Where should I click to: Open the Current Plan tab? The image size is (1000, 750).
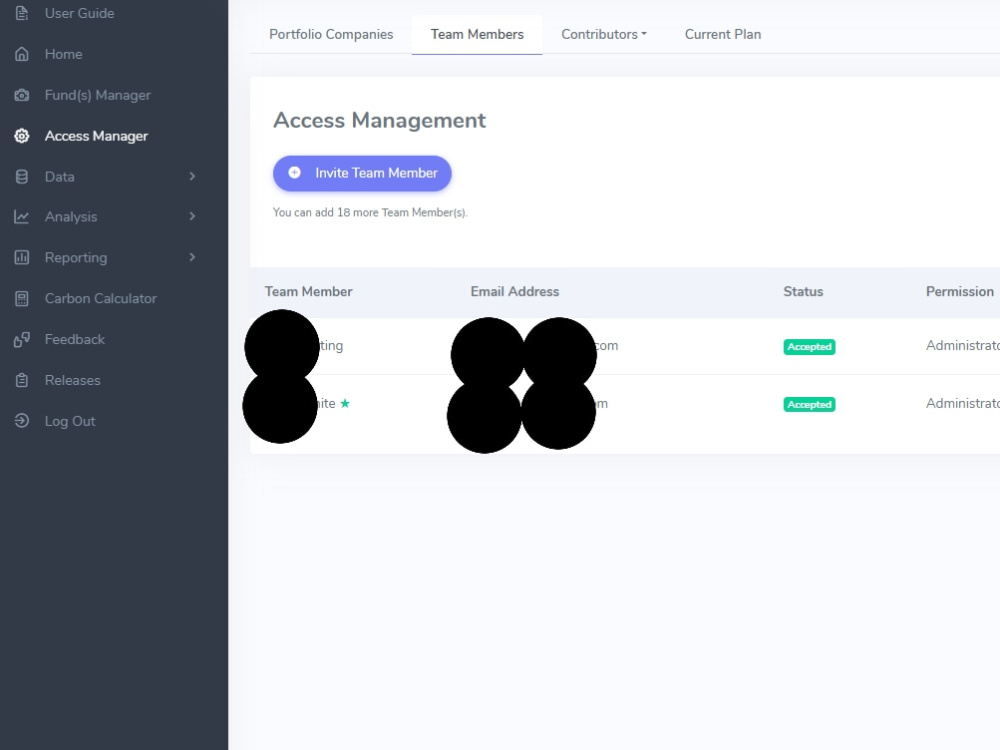click(723, 34)
